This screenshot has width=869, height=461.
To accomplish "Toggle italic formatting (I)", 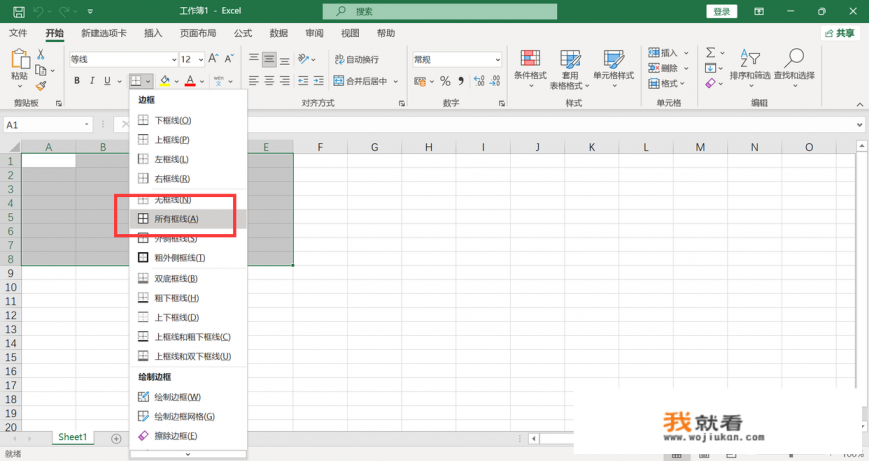I will click(93, 81).
